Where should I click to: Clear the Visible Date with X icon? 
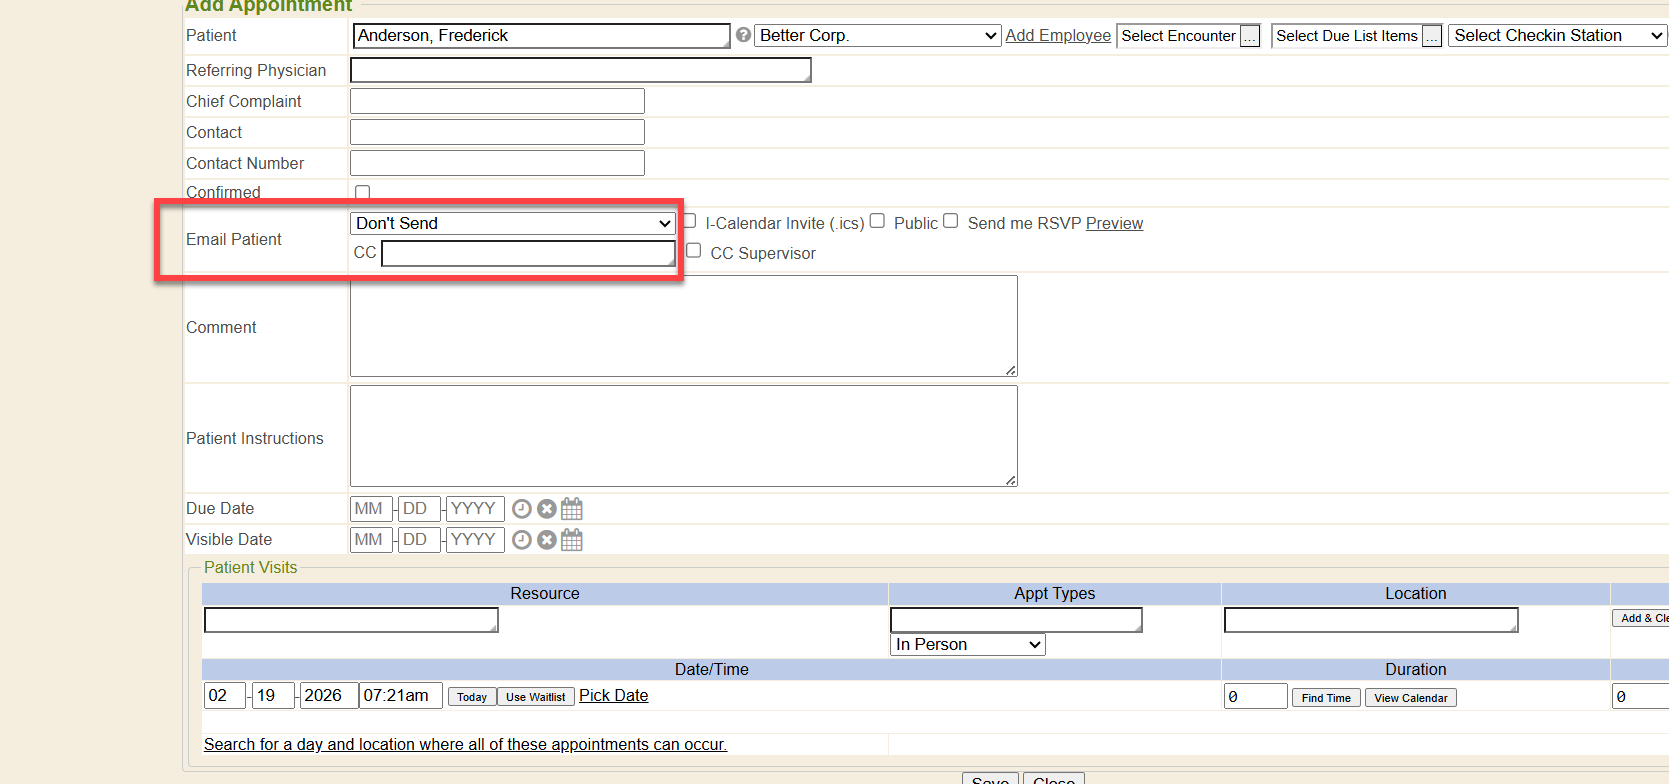point(546,540)
